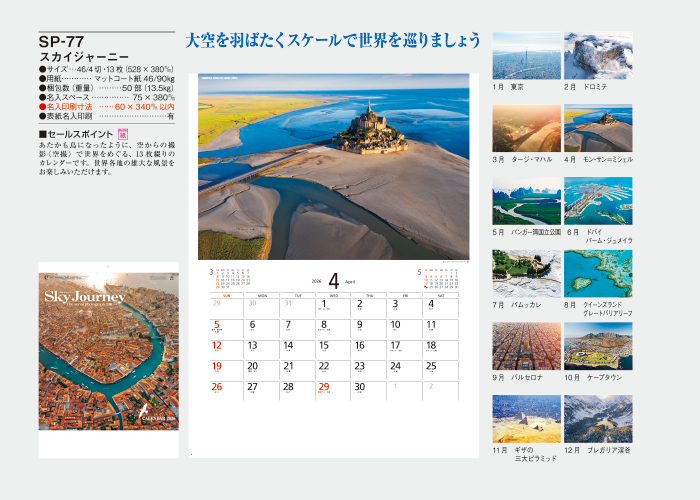Click the pink icon beside セールスポイント
The image size is (700, 500).
click(123, 133)
